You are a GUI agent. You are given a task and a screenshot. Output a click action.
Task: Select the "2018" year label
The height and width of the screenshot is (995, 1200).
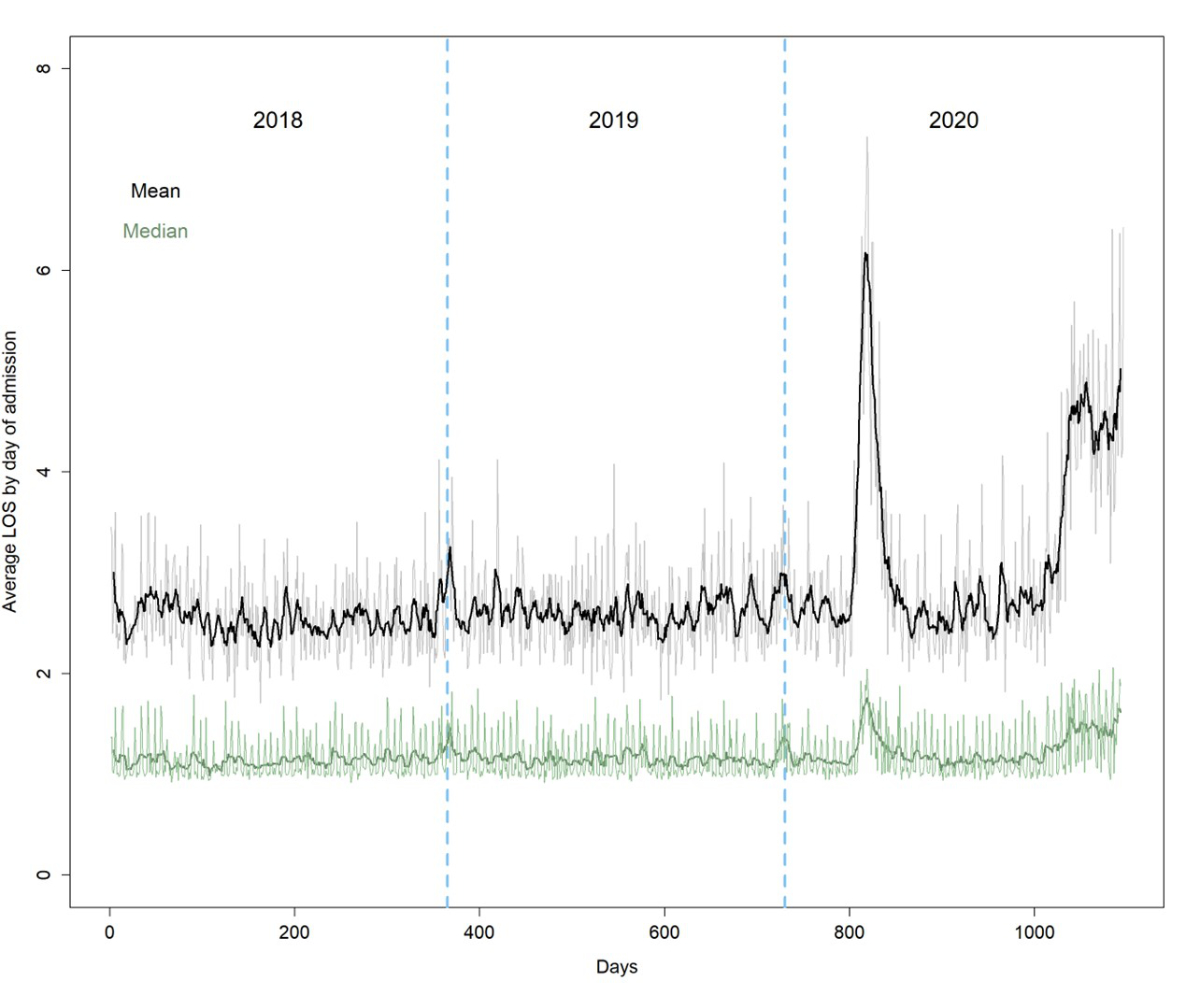pyautogui.click(x=277, y=121)
